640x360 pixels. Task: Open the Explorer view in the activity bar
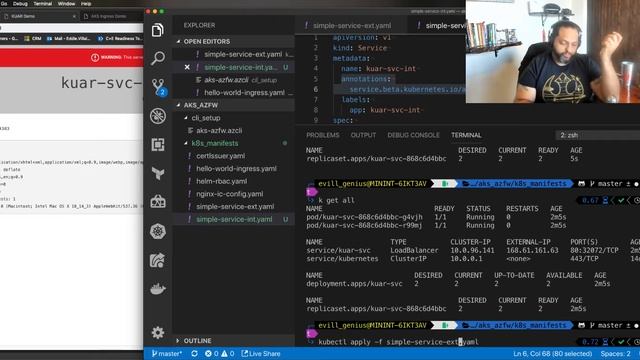pos(158,30)
